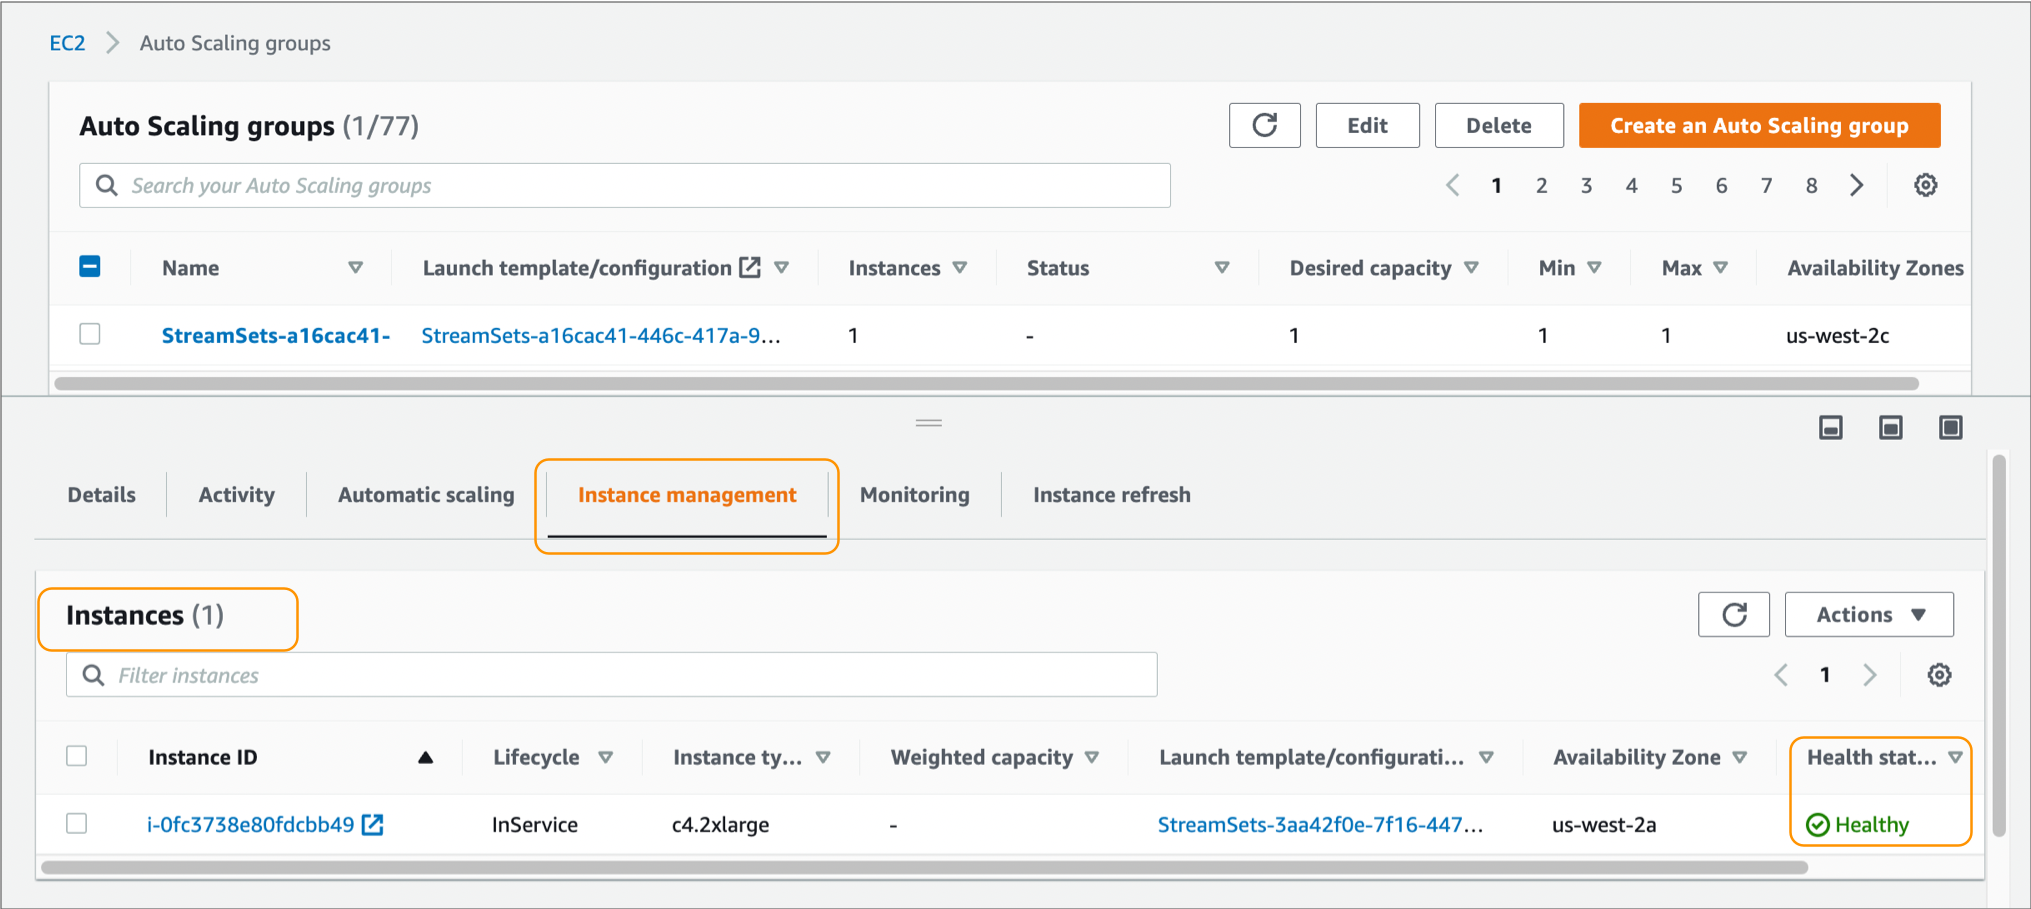Image resolution: width=2031 pixels, height=909 pixels.
Task: Click Create an Auto Scaling group
Action: pyautogui.click(x=1758, y=125)
